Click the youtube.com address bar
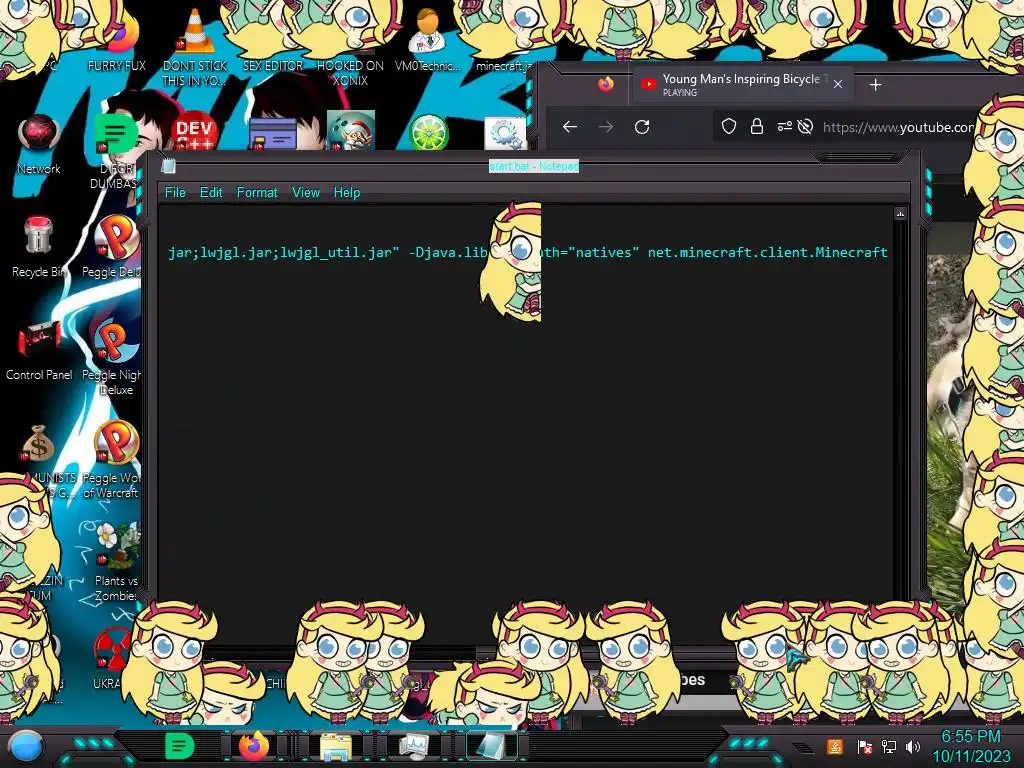The image size is (1024, 768). [898, 127]
